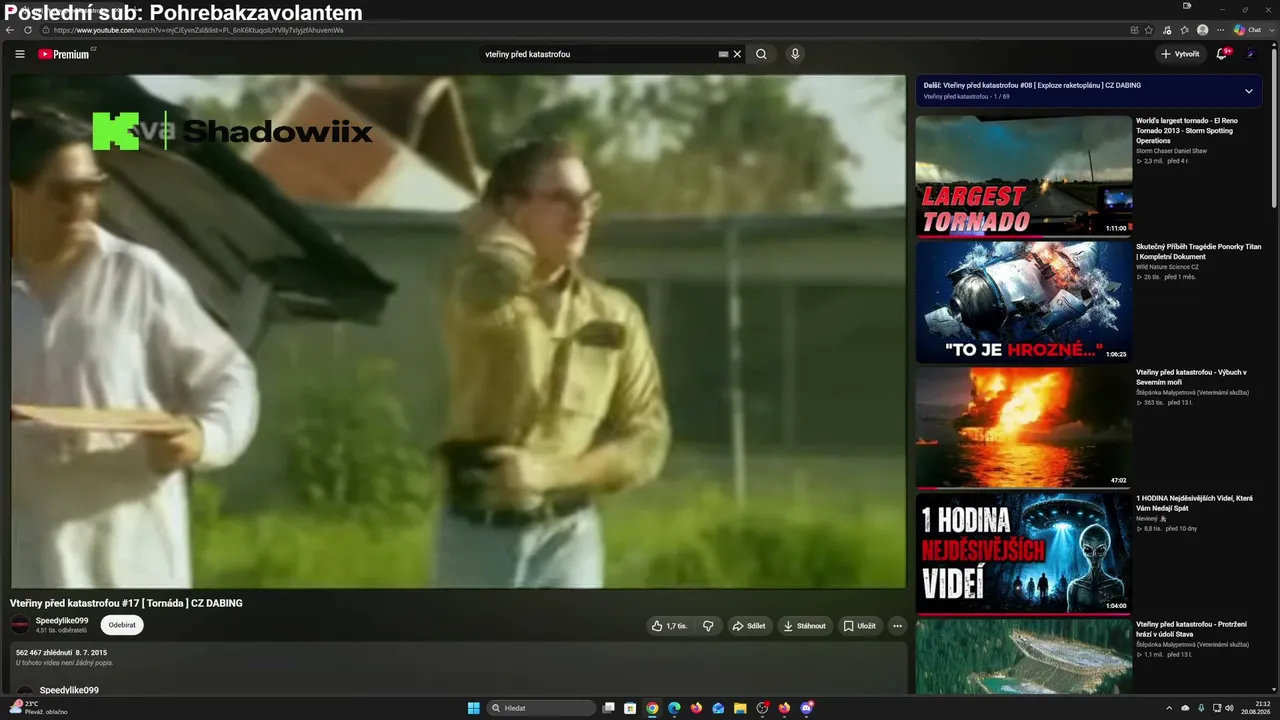Open the World's largest tornado thumbnail
Screen dimensions: 1280x720
(x=1024, y=176)
